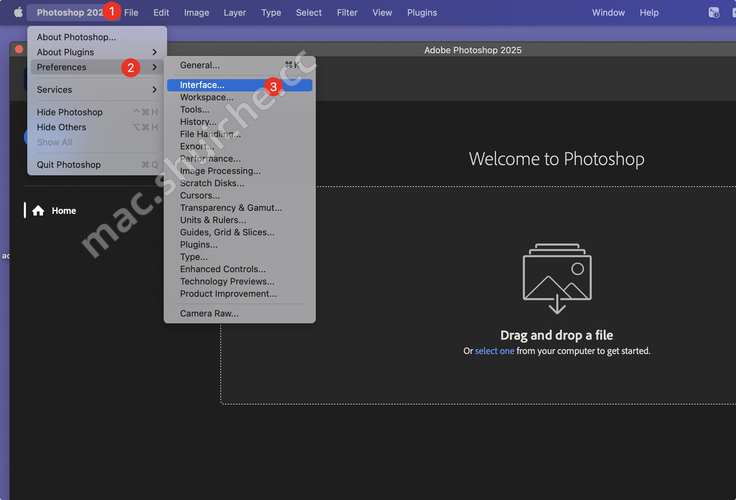The height and width of the screenshot is (500, 736).
Task: Expand the Preferences submenu
Action: pos(97,67)
